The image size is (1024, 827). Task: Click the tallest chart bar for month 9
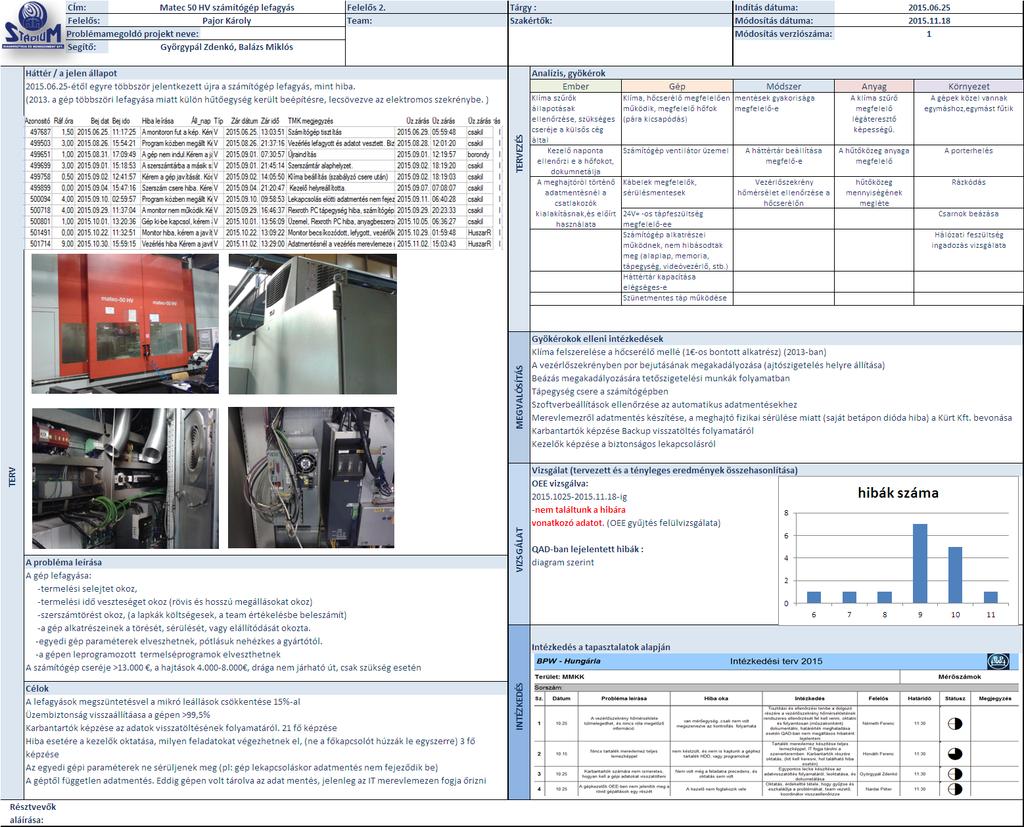[920, 563]
